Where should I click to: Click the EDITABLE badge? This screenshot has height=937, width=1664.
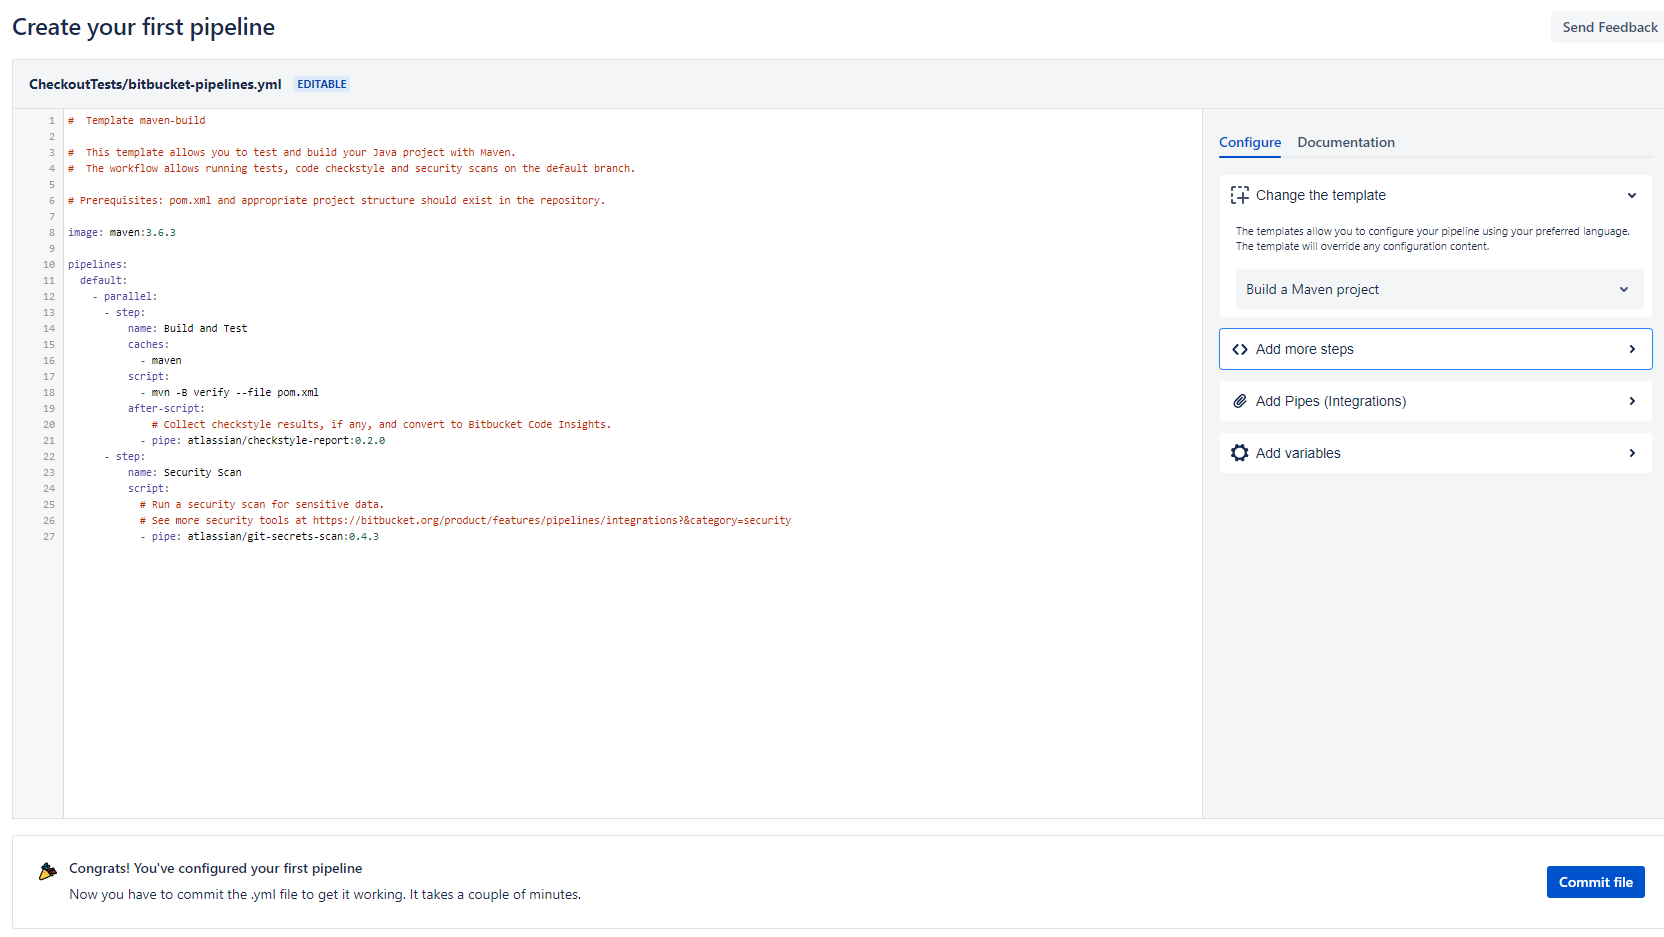(x=321, y=84)
